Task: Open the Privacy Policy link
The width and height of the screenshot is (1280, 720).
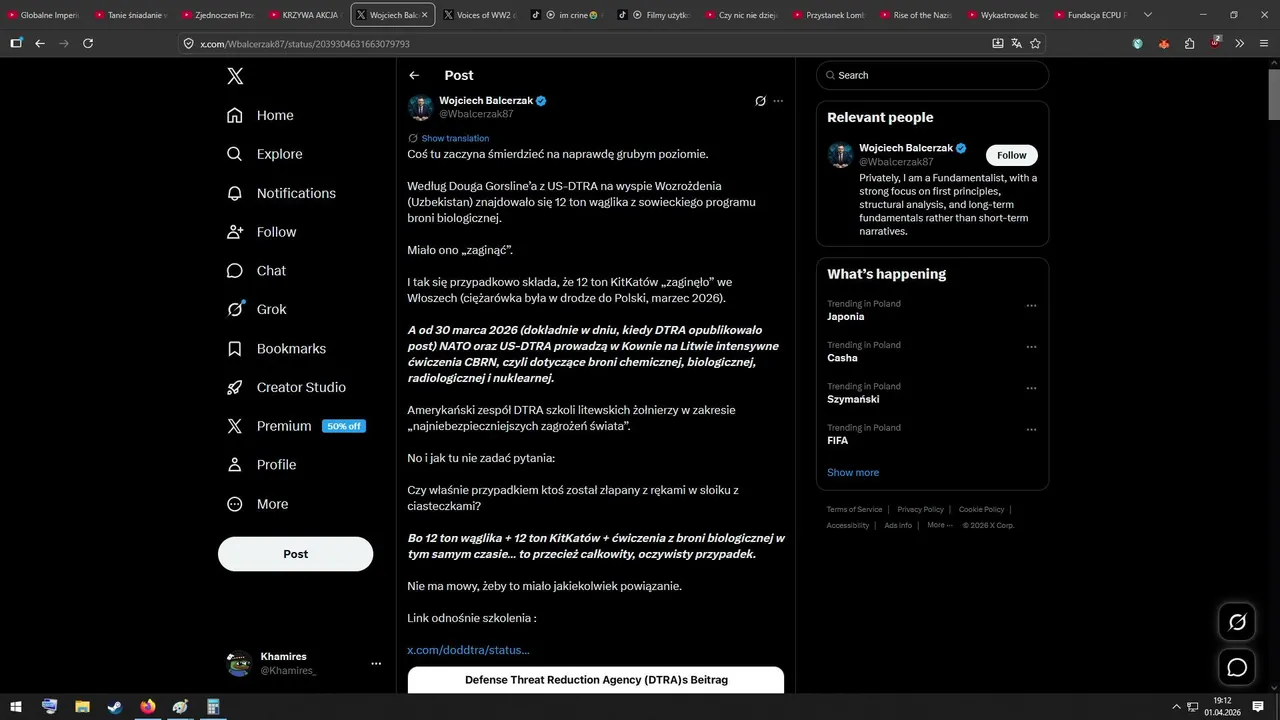Action: click(920, 510)
